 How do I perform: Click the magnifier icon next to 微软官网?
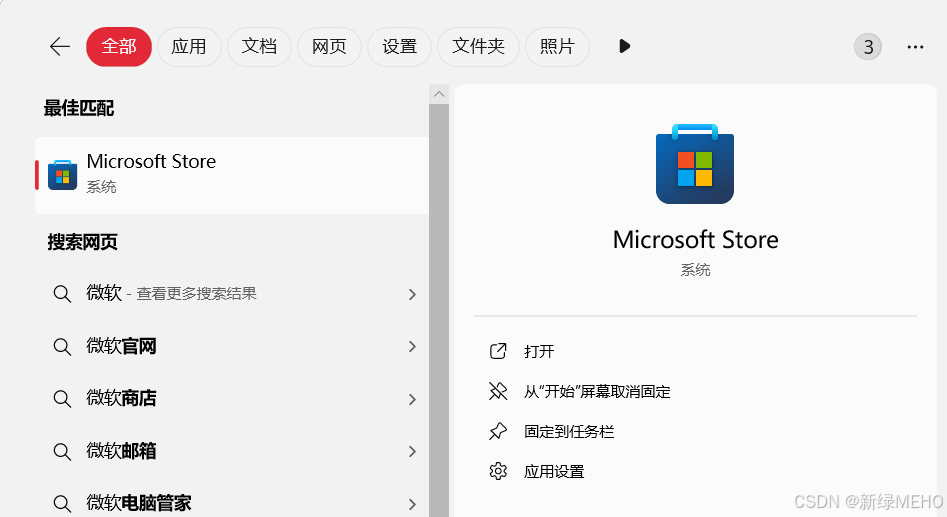[62, 347]
